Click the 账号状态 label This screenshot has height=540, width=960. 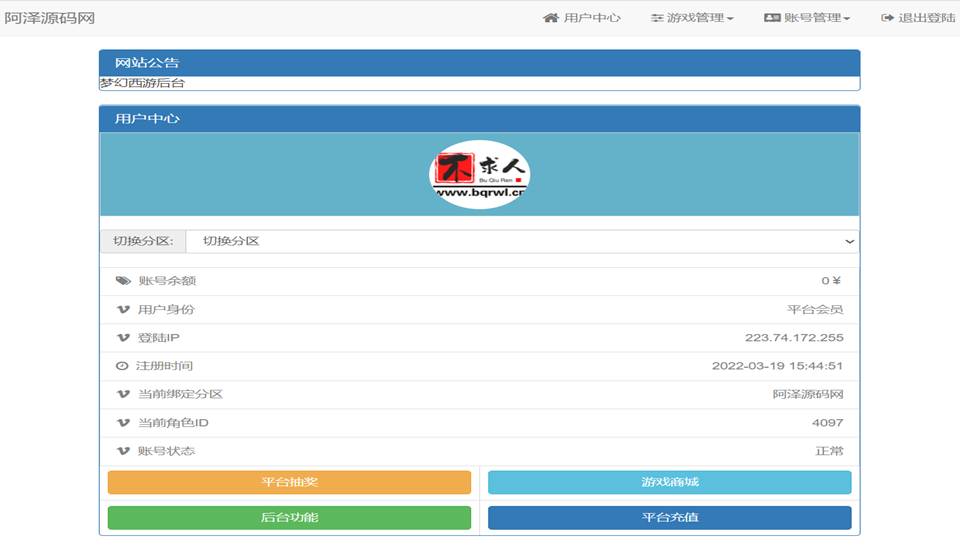166,451
